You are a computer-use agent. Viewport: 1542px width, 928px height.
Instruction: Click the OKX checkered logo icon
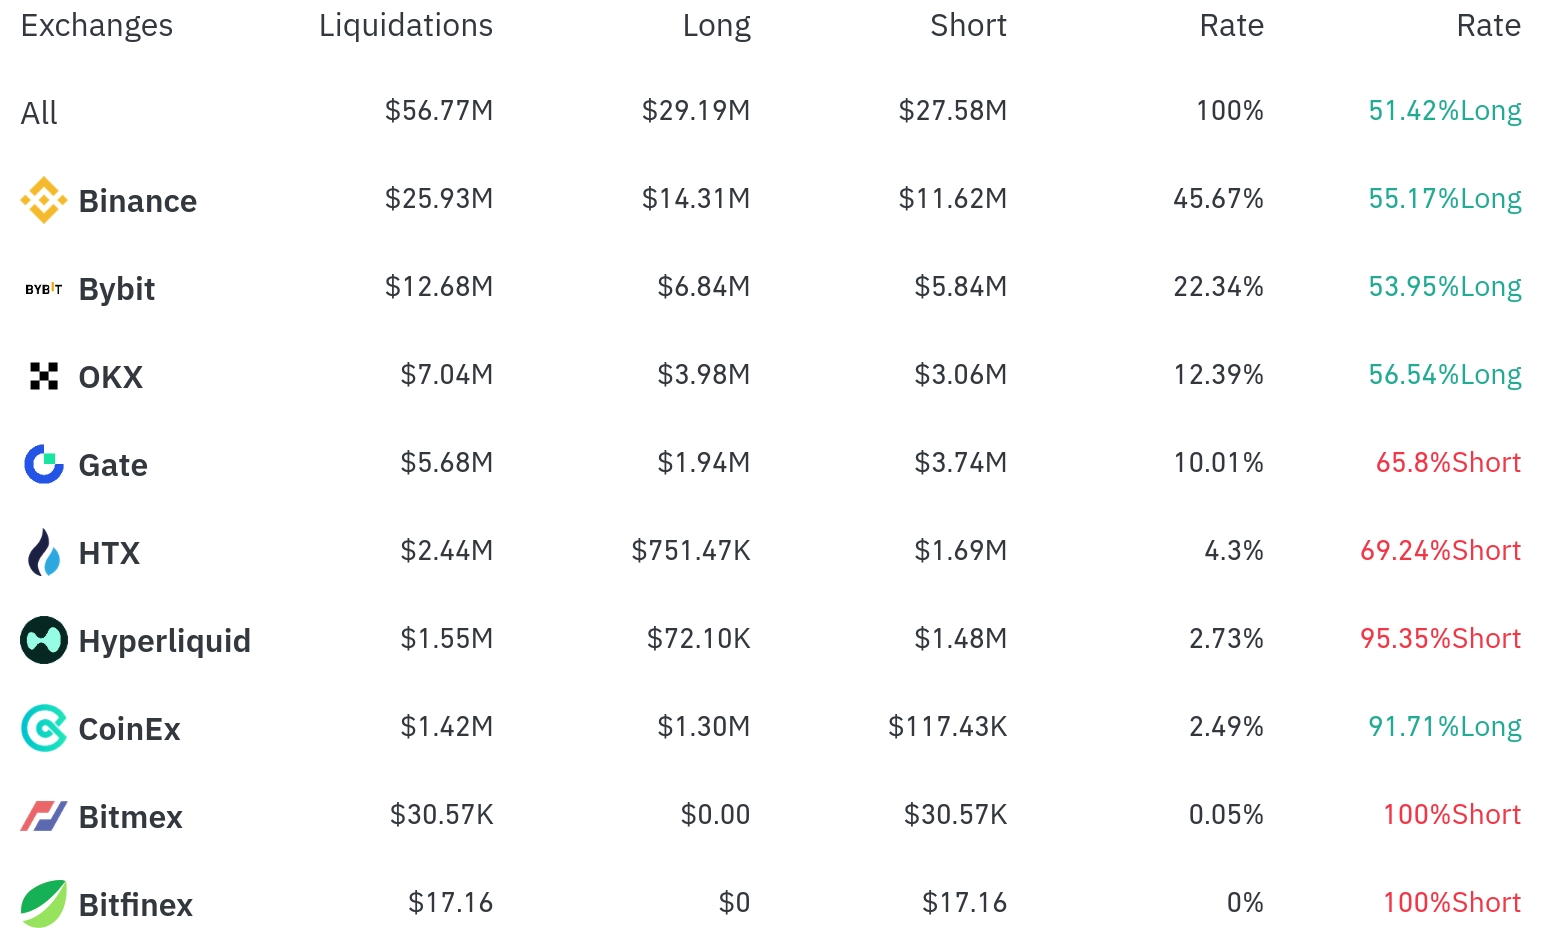click(44, 376)
